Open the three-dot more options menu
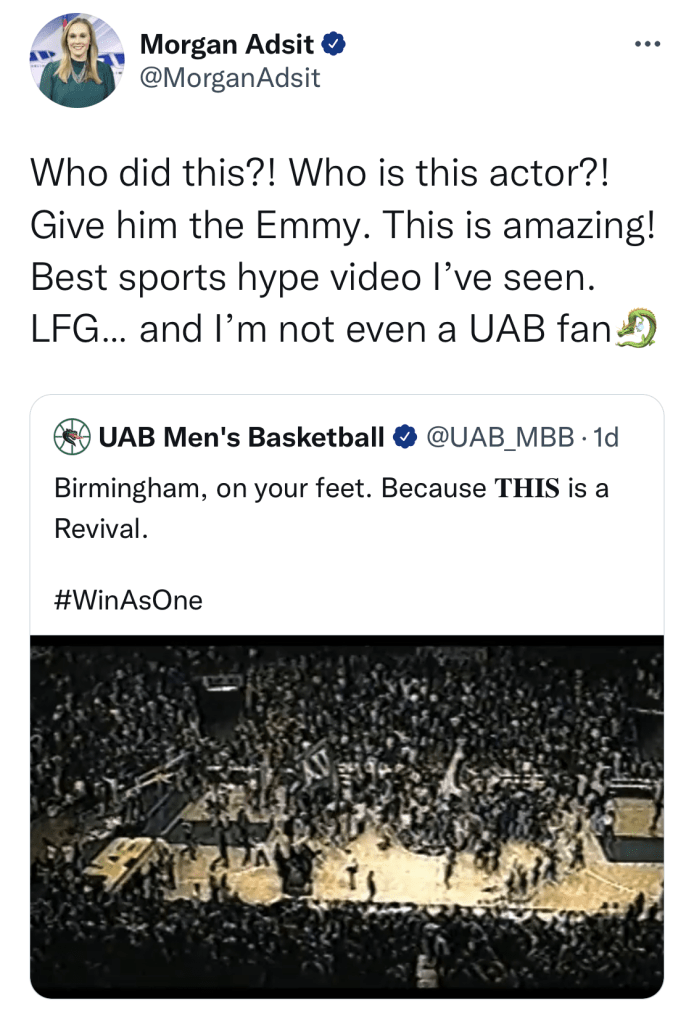The width and height of the screenshot is (694, 1024). (x=647, y=45)
